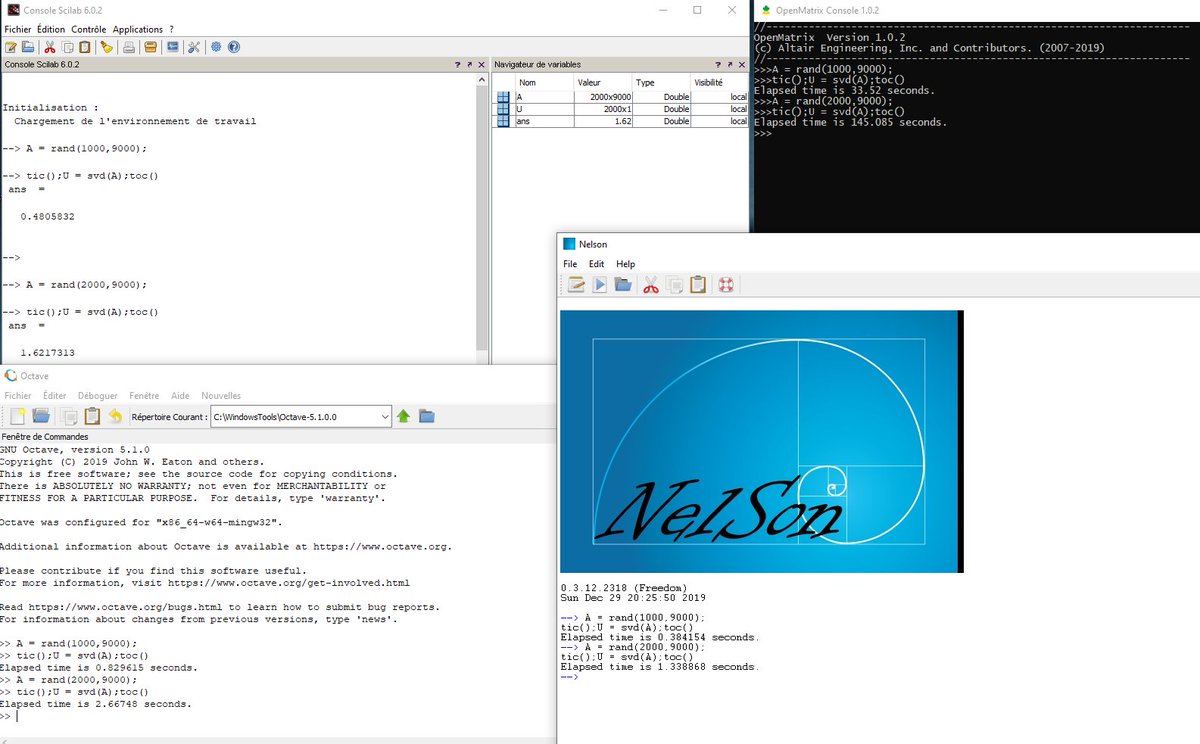
Task: Open the '?' help menu in Scilab menubar
Action: [x=171, y=29]
